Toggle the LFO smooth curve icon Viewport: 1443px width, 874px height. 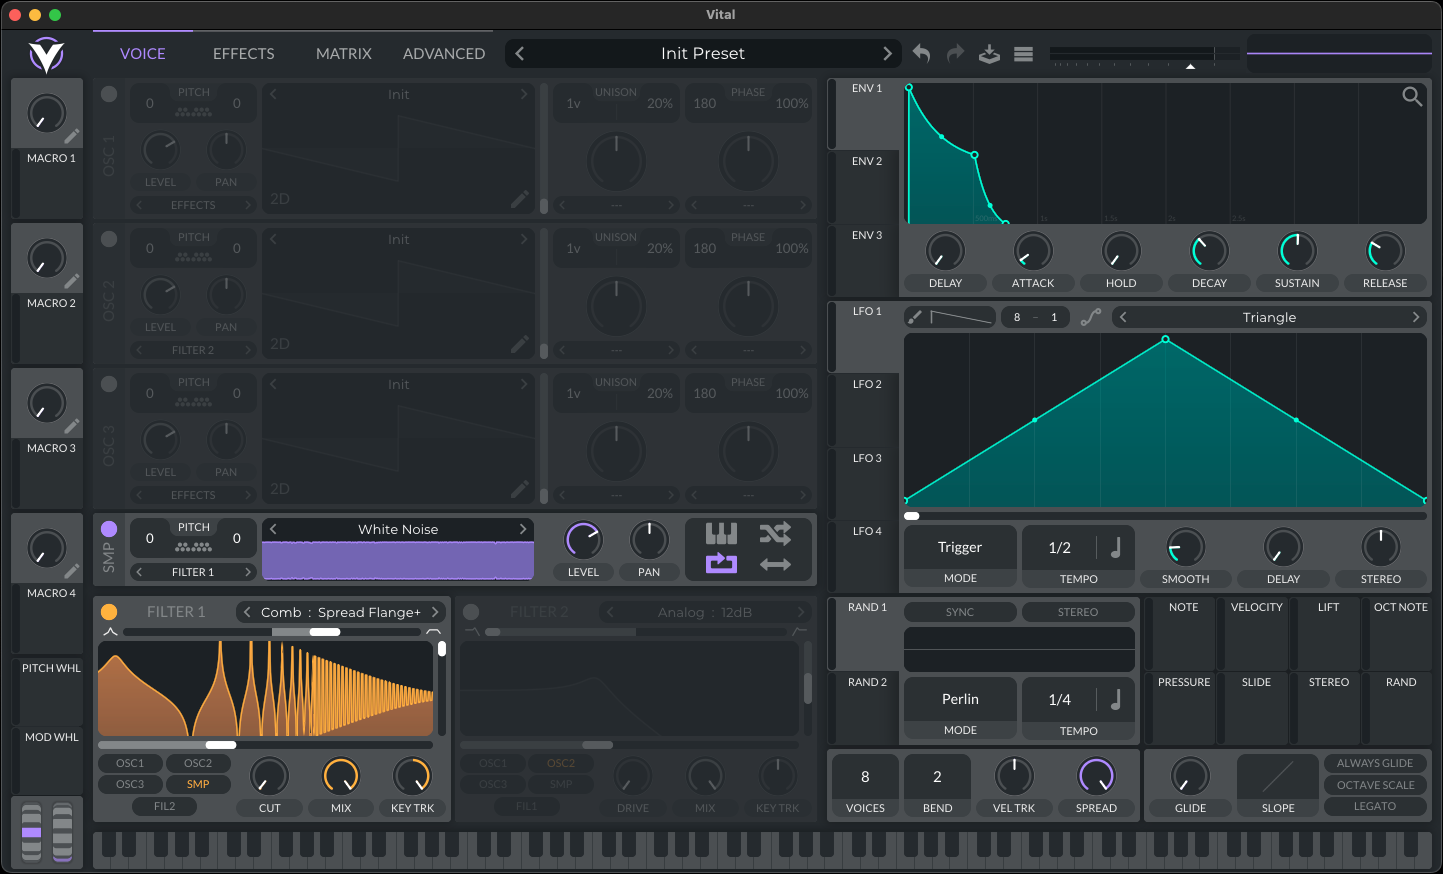pyautogui.click(x=1091, y=317)
